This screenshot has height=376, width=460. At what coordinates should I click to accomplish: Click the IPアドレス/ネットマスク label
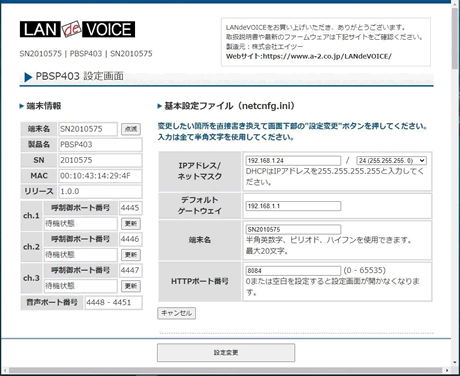point(200,171)
